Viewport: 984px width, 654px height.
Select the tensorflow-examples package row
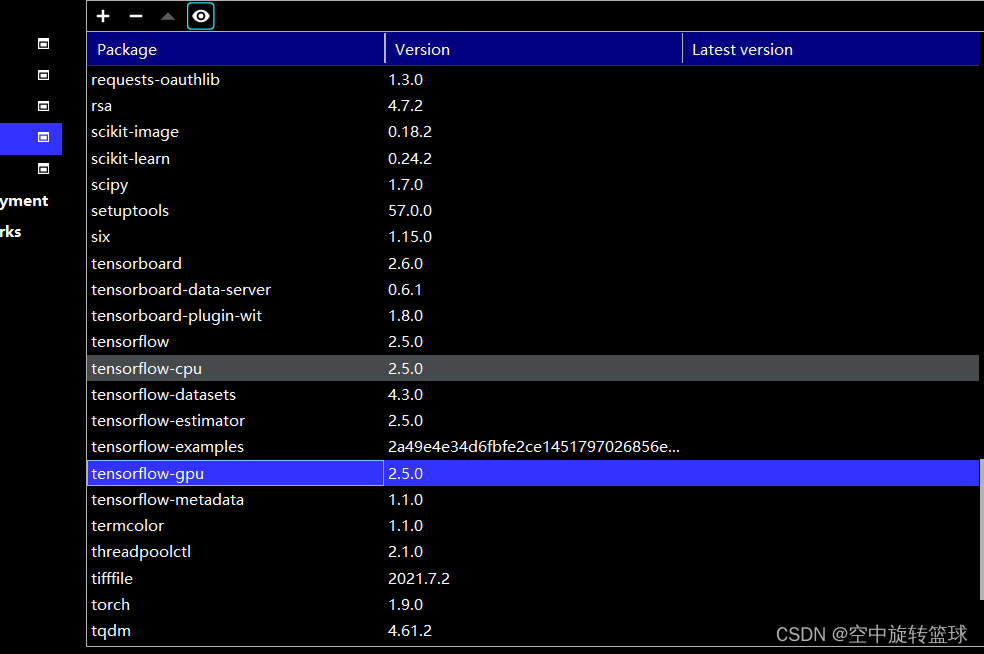point(533,447)
